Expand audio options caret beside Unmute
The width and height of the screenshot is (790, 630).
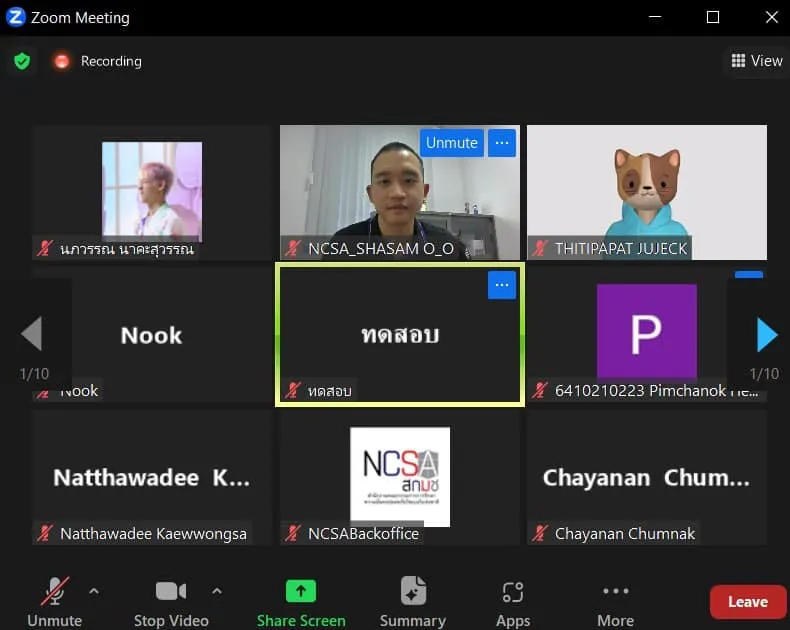coord(94,591)
